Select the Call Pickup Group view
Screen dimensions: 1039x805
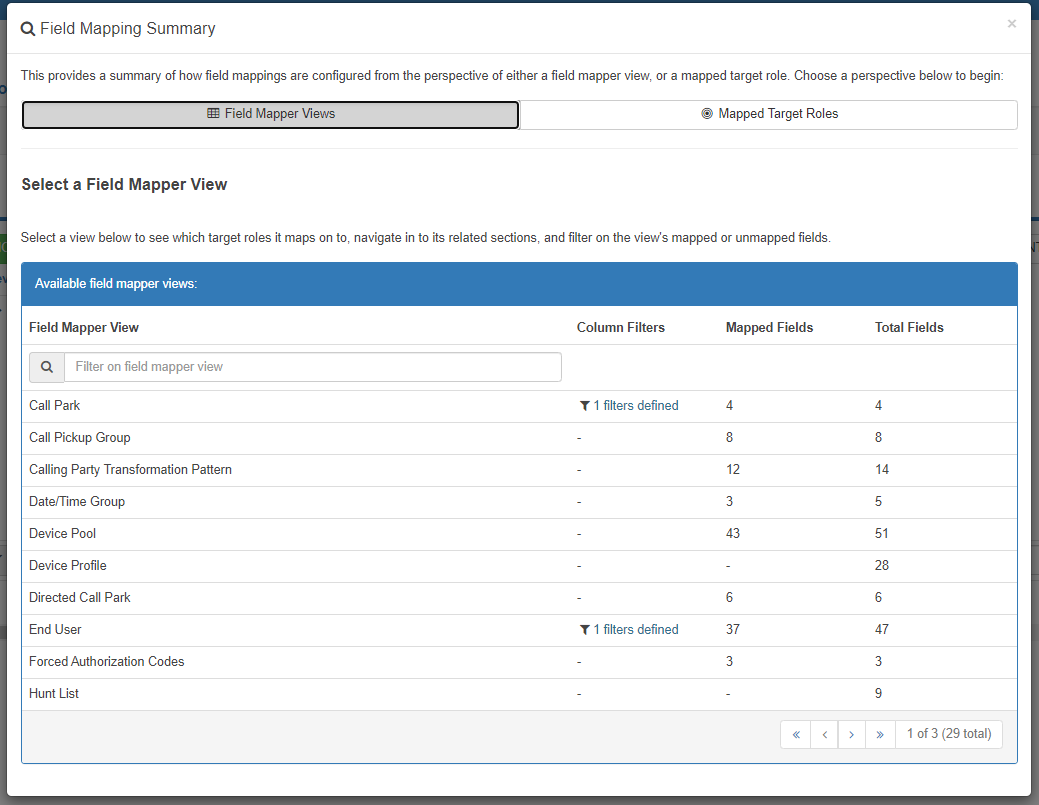(80, 438)
